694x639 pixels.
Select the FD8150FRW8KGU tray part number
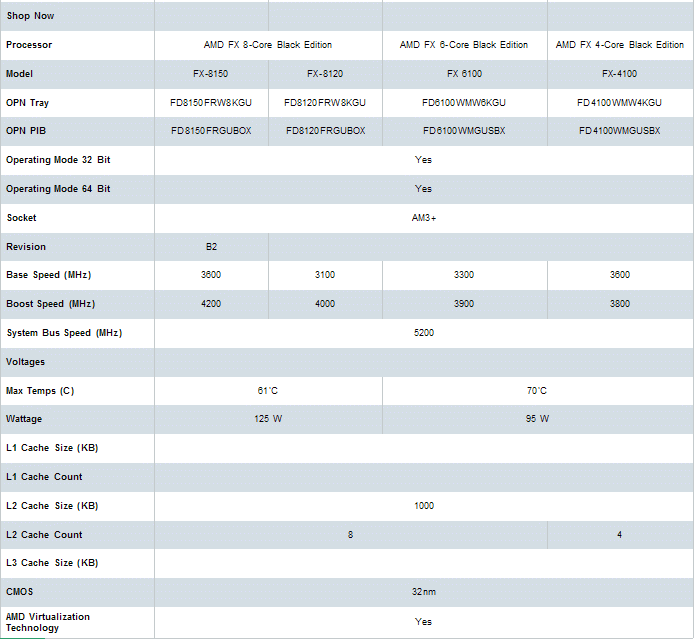click(211, 103)
